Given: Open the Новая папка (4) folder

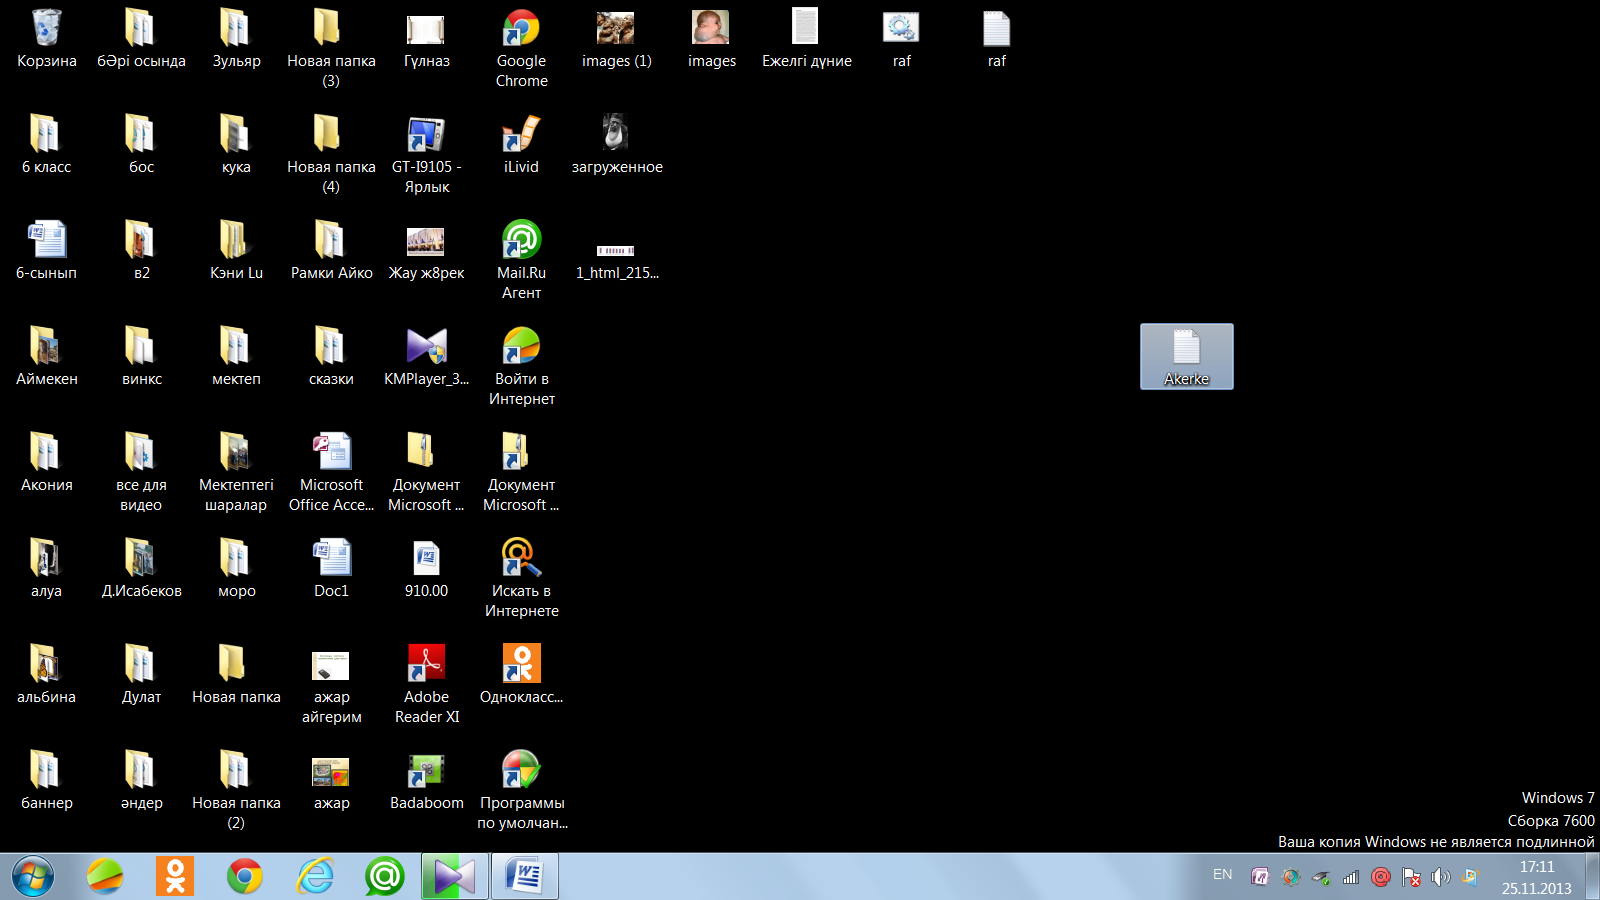Looking at the screenshot, I should pyautogui.click(x=331, y=155).
